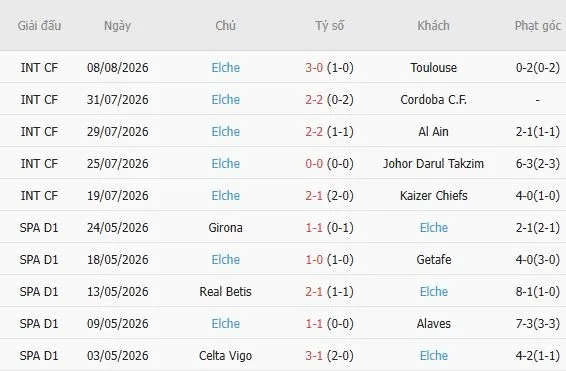This screenshot has width=566, height=371.
Task: Select Getafe away team
Action: pos(434,259)
